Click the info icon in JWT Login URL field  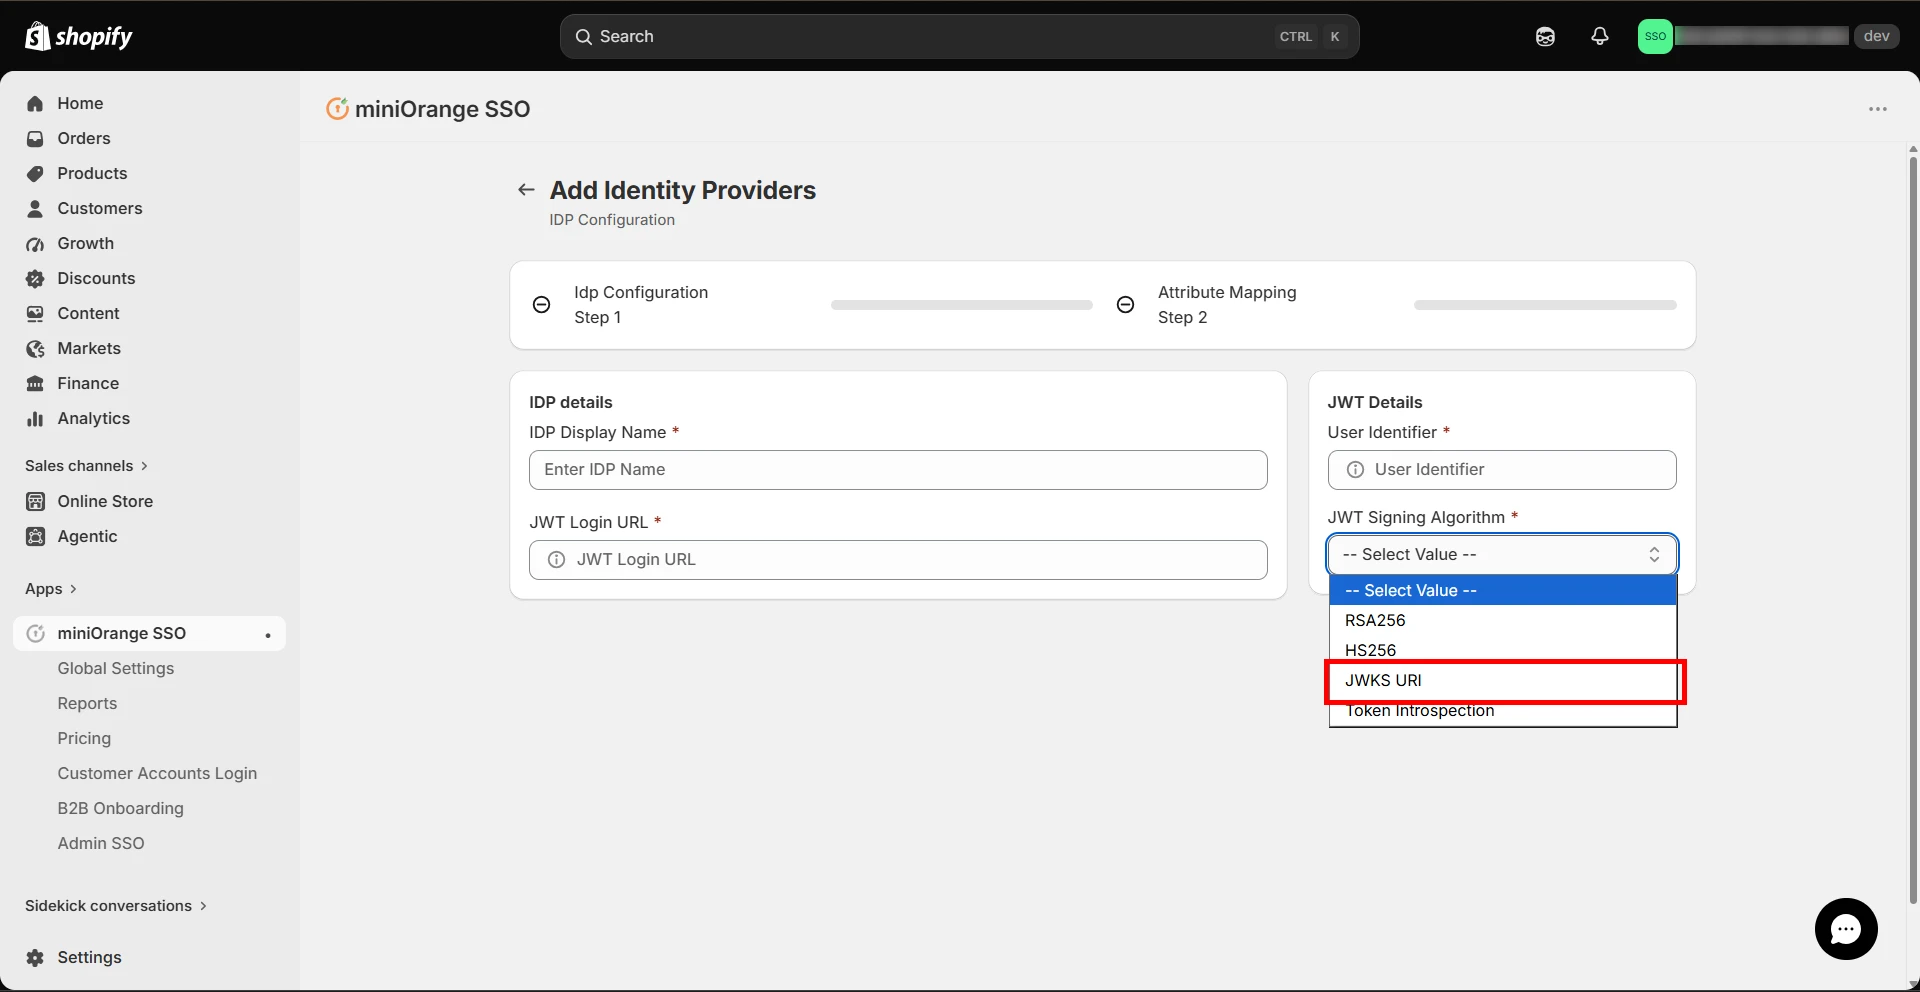[556, 560]
